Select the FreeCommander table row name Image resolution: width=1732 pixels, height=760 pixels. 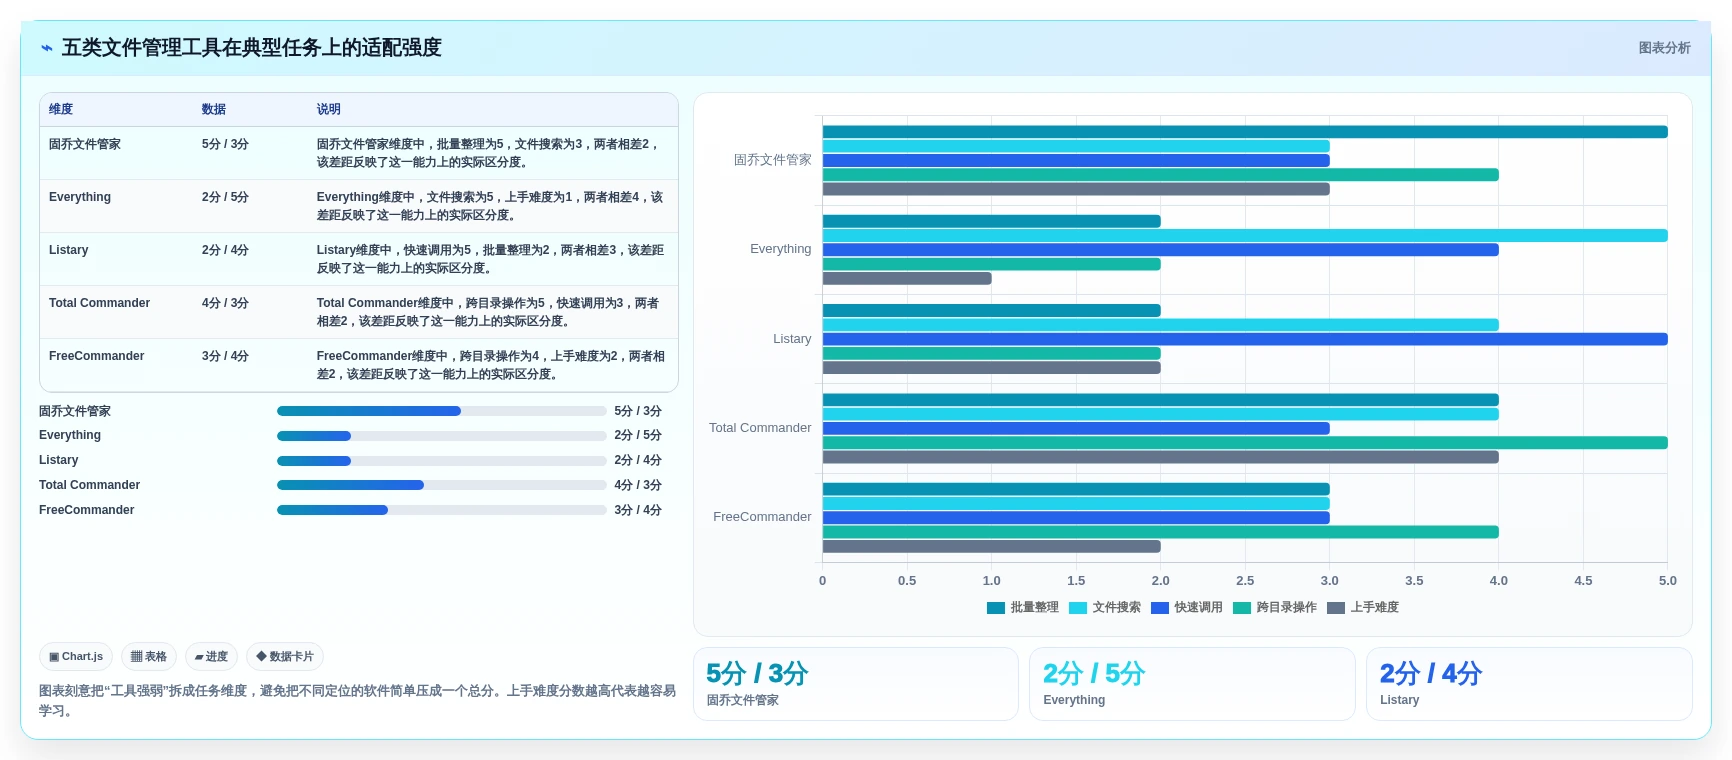[97, 356]
